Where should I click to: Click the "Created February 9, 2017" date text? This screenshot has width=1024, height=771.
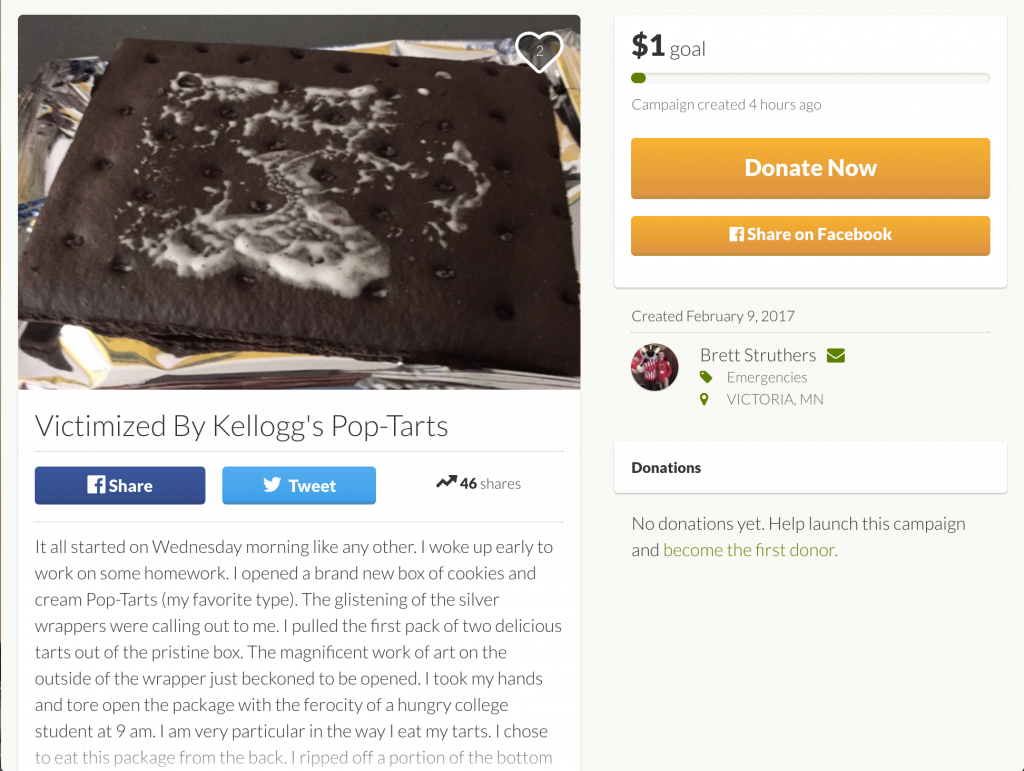[x=713, y=316]
